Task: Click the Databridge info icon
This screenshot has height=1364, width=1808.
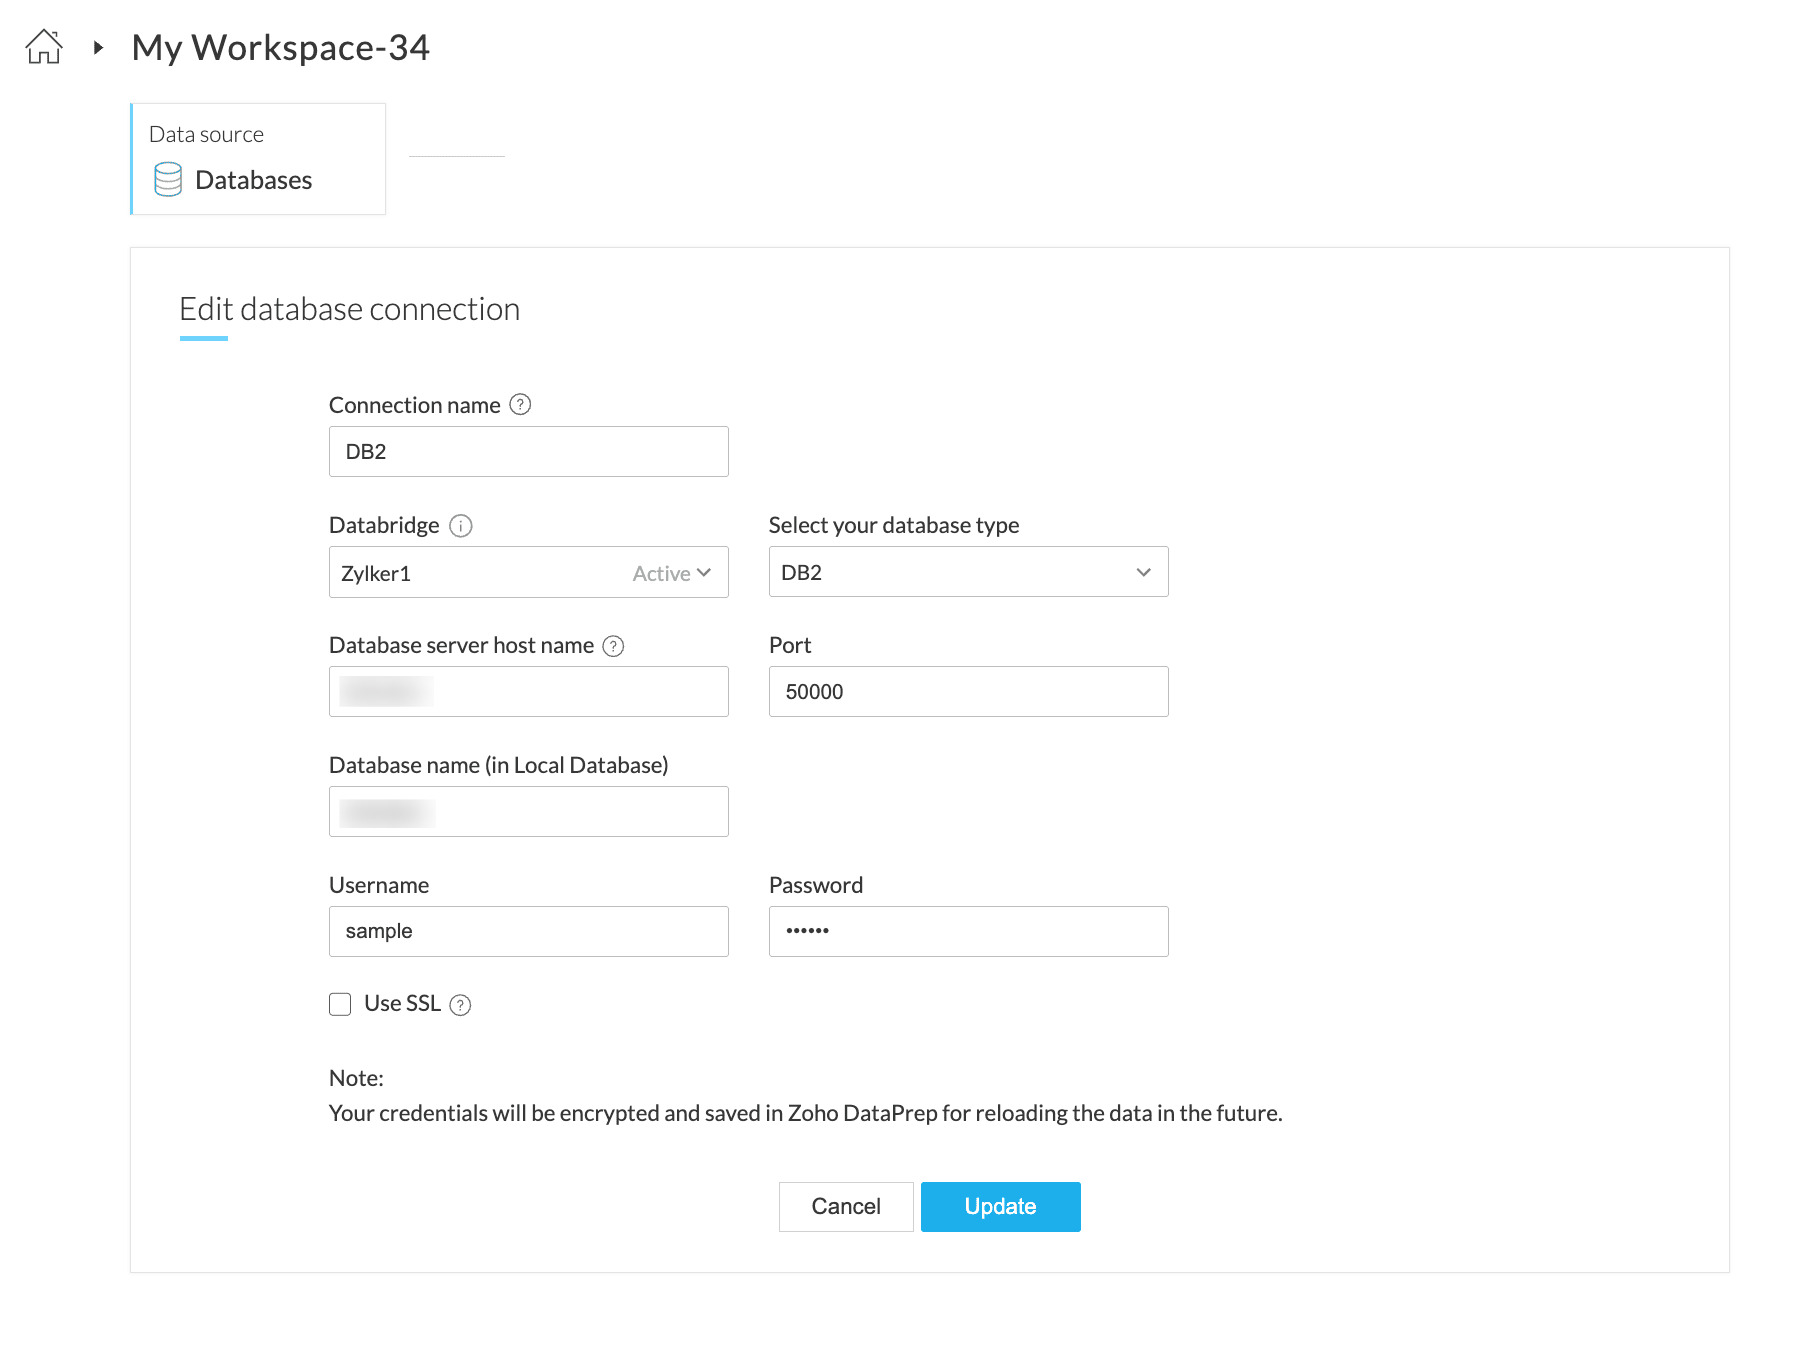Action: pyautogui.click(x=461, y=526)
